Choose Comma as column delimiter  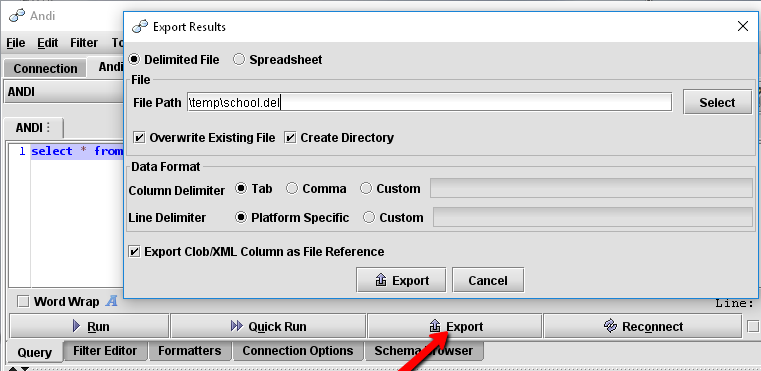coord(292,188)
